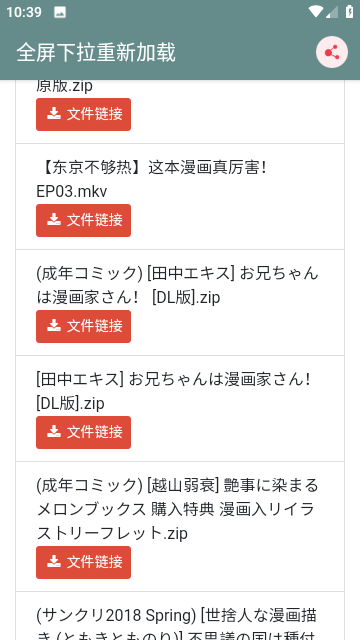The width and height of the screenshot is (360, 640).
Task: Tap download icon in 越山弱衰 file button
Action: [54, 562]
